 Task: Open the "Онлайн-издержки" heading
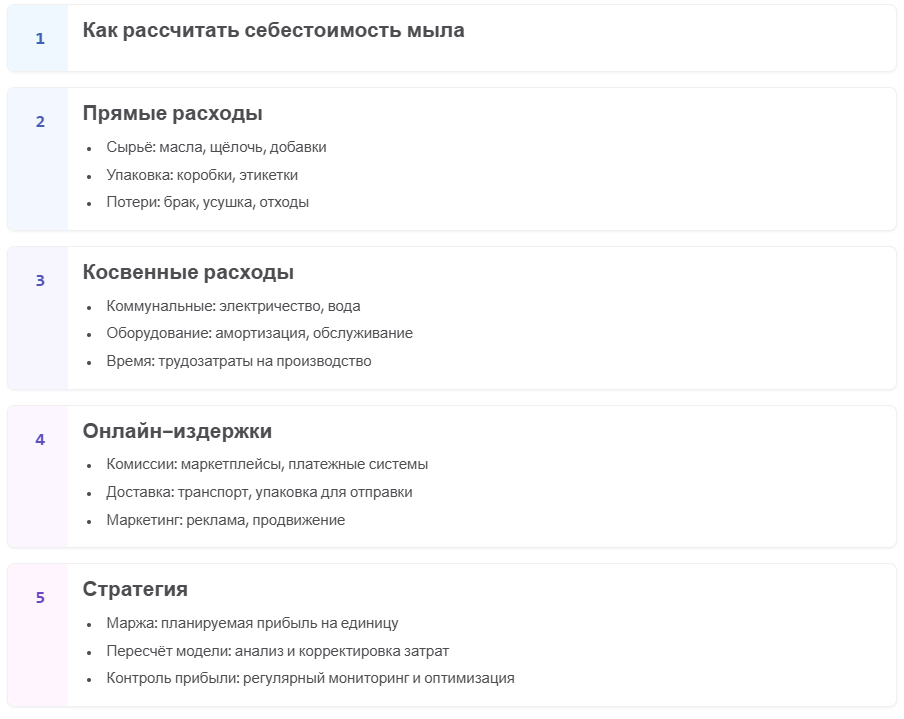point(177,432)
